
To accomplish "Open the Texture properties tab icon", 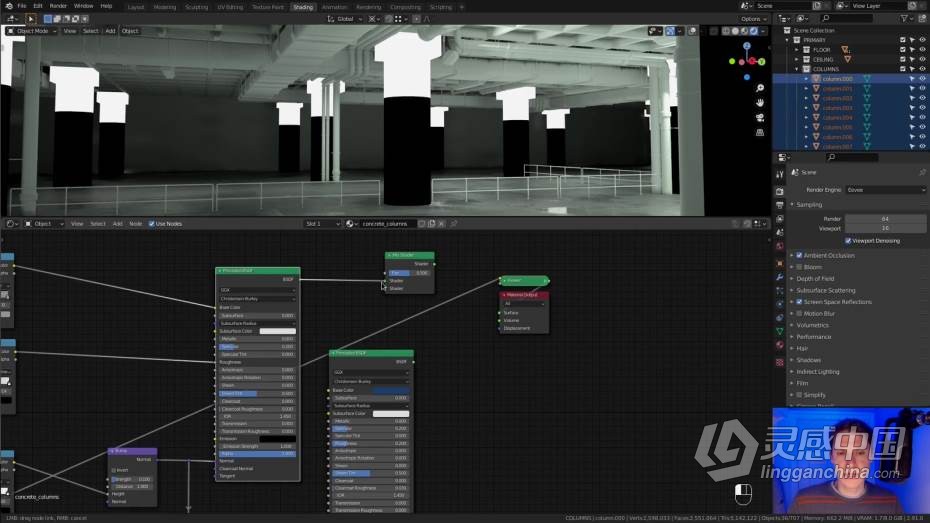I will pos(779,362).
